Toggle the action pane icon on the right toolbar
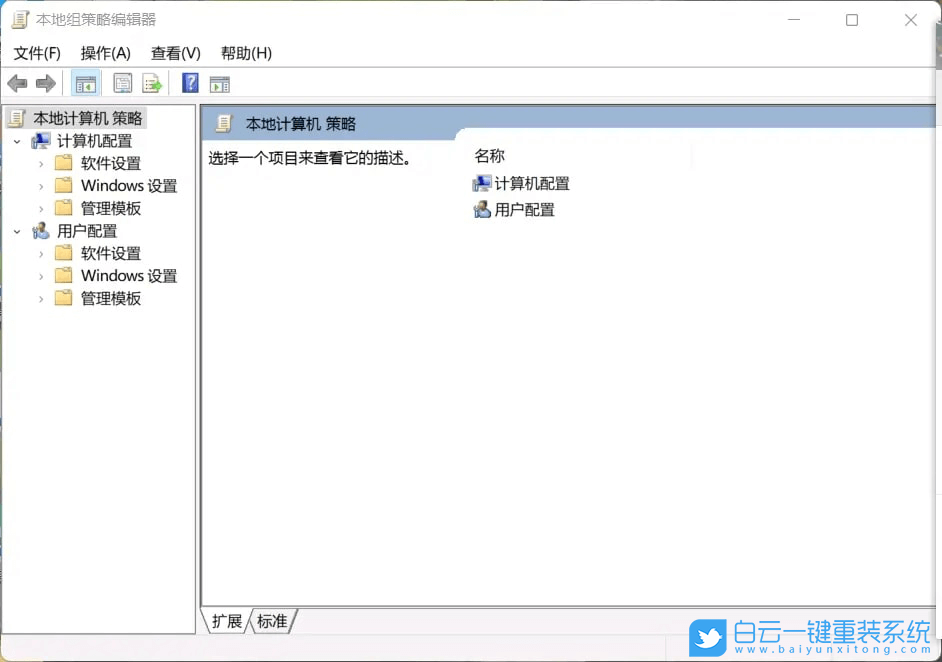 219,83
